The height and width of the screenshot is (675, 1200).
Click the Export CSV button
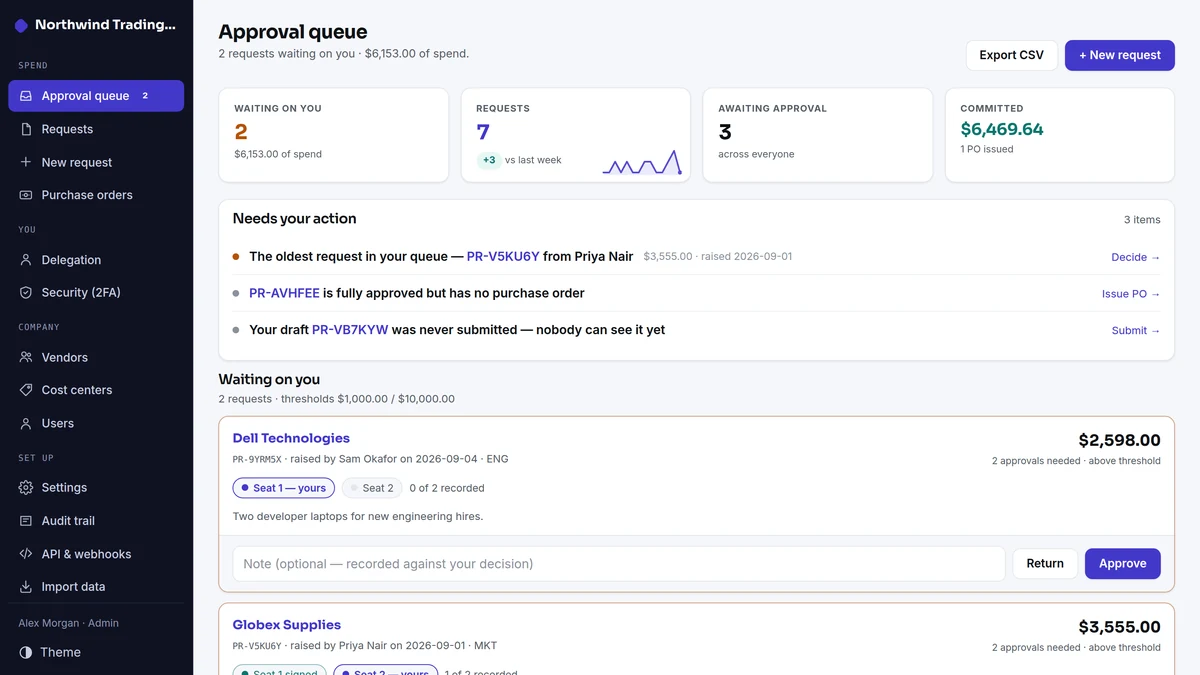coord(1011,55)
